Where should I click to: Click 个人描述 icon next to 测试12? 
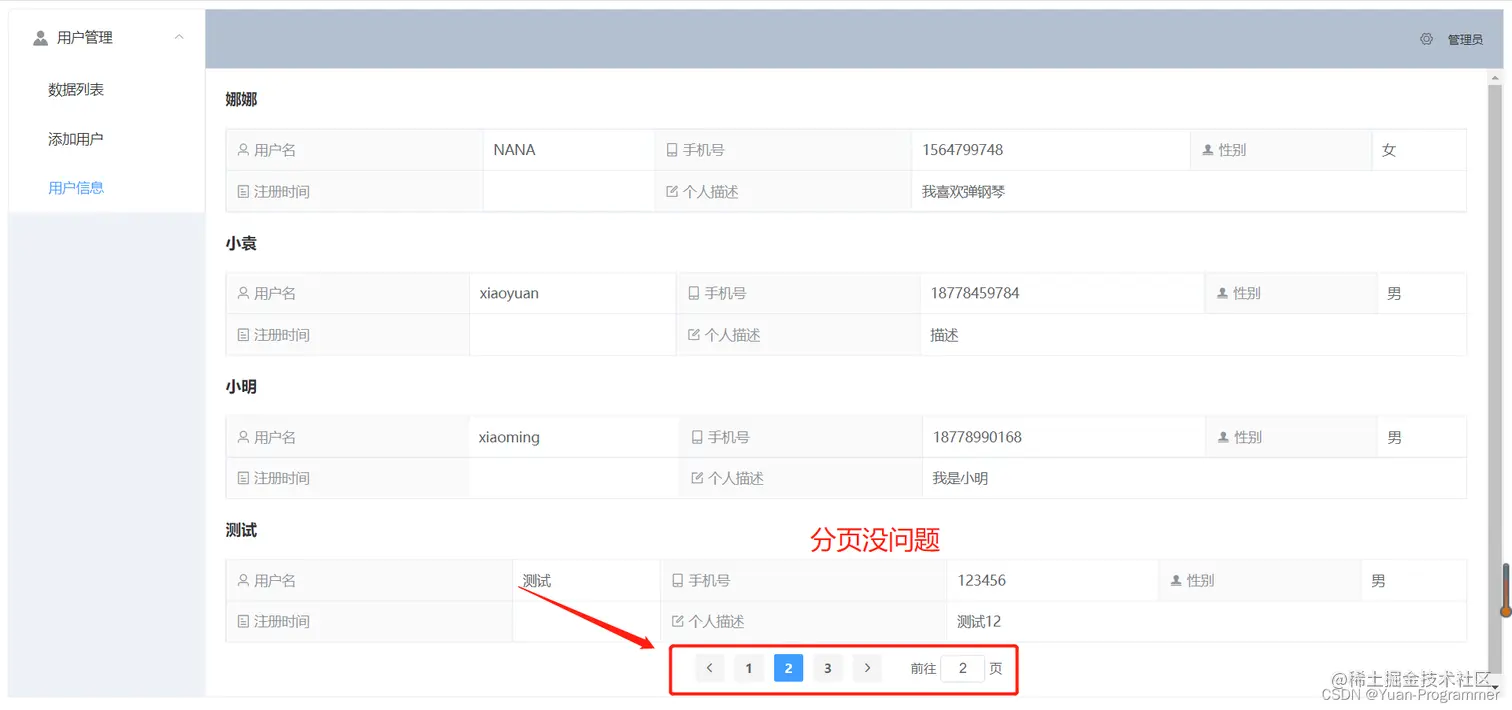(x=677, y=621)
